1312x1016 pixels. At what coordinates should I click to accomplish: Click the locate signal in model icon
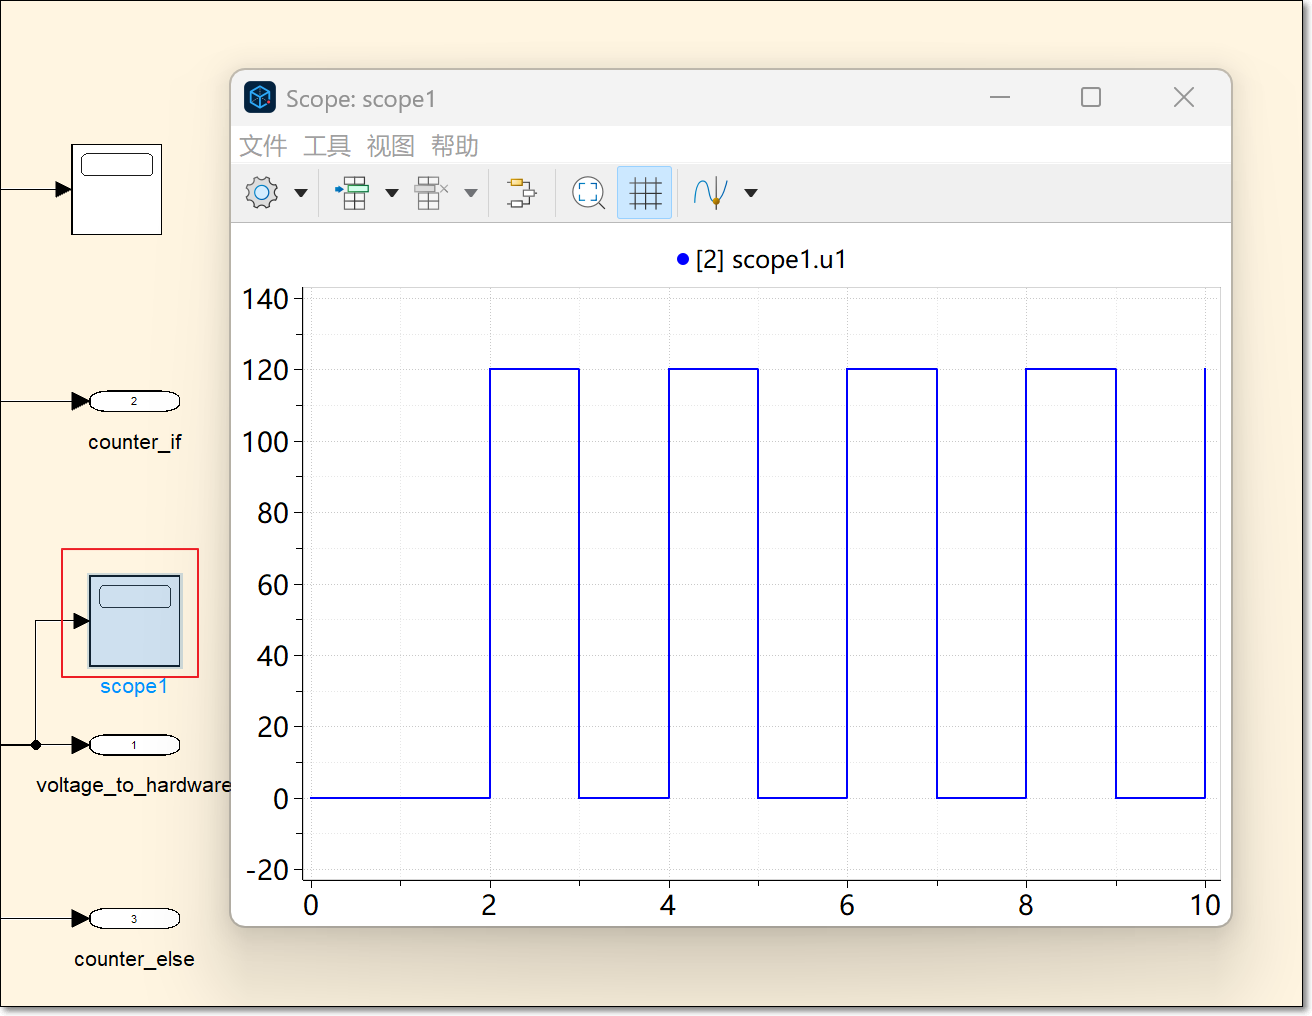(x=521, y=192)
